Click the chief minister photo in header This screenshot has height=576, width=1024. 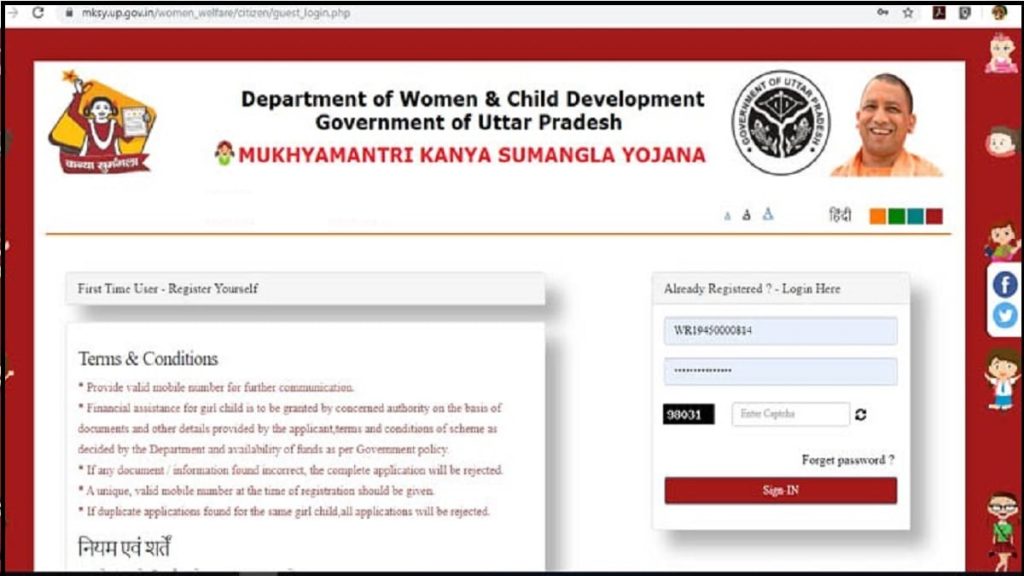pos(887,124)
